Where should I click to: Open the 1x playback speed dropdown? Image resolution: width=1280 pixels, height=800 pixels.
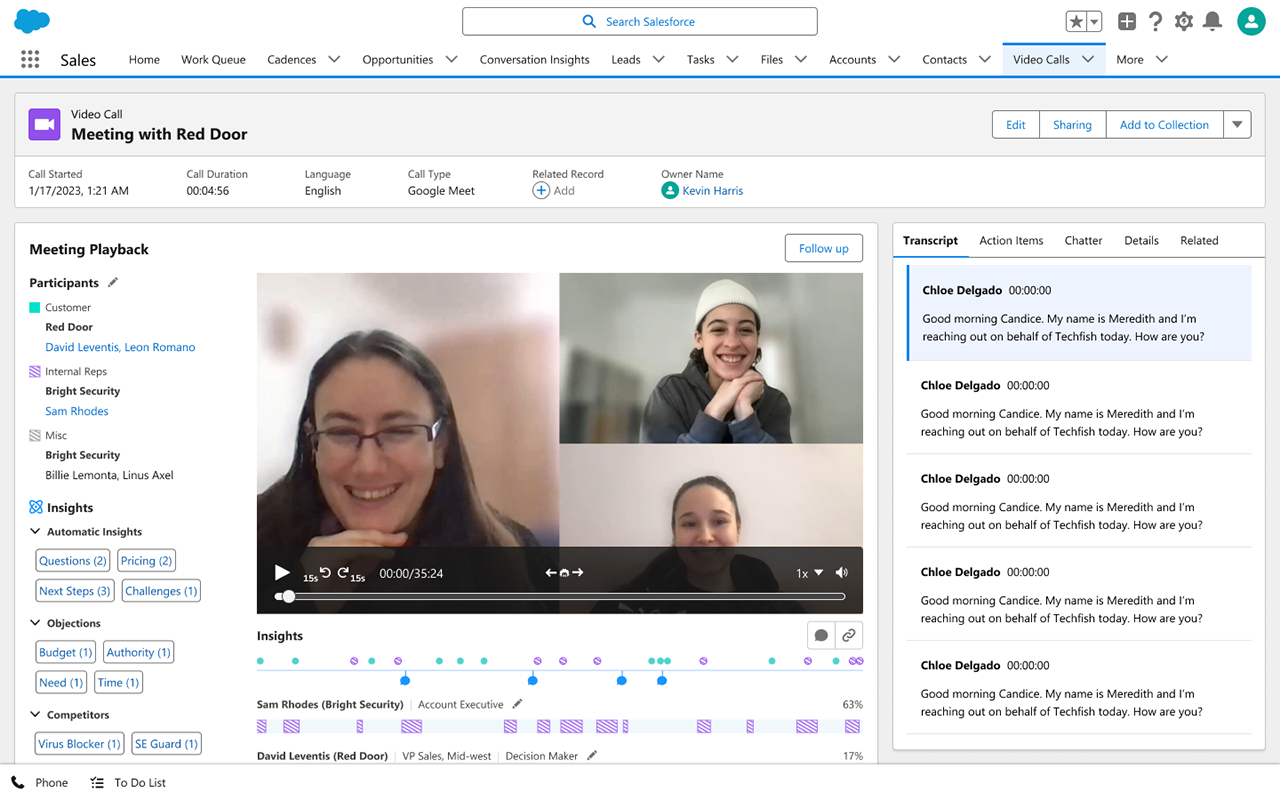(809, 573)
